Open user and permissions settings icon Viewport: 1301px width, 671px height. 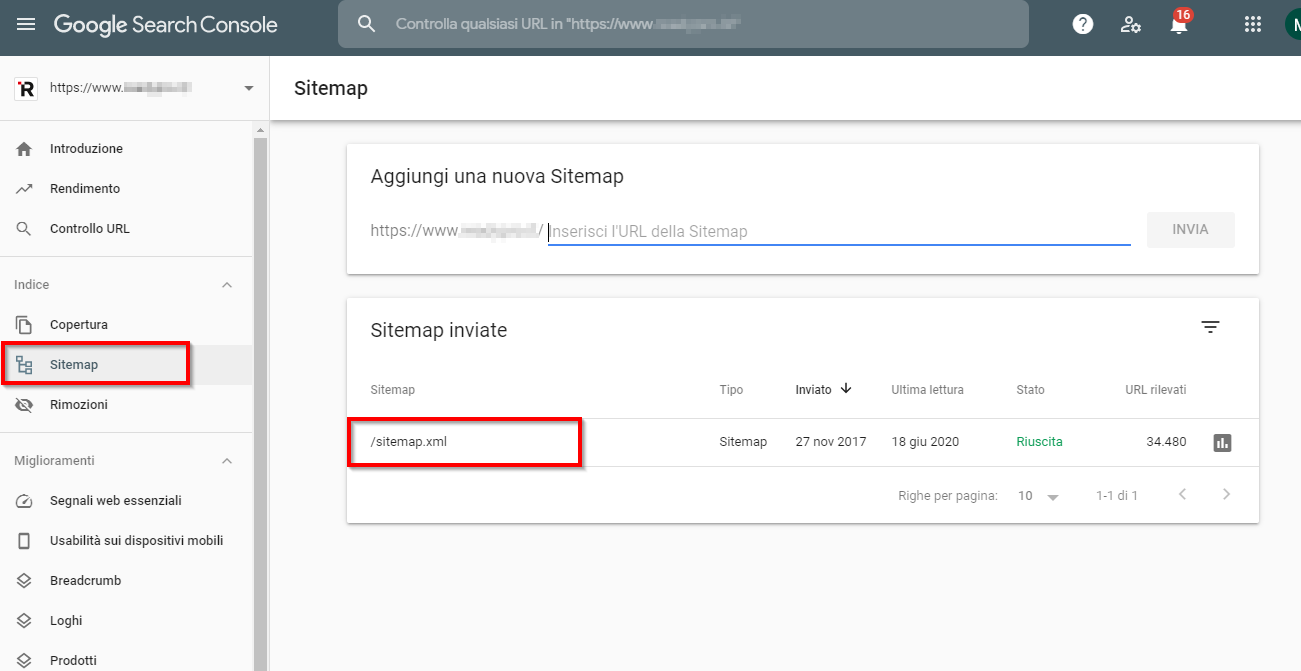[x=1131, y=24]
